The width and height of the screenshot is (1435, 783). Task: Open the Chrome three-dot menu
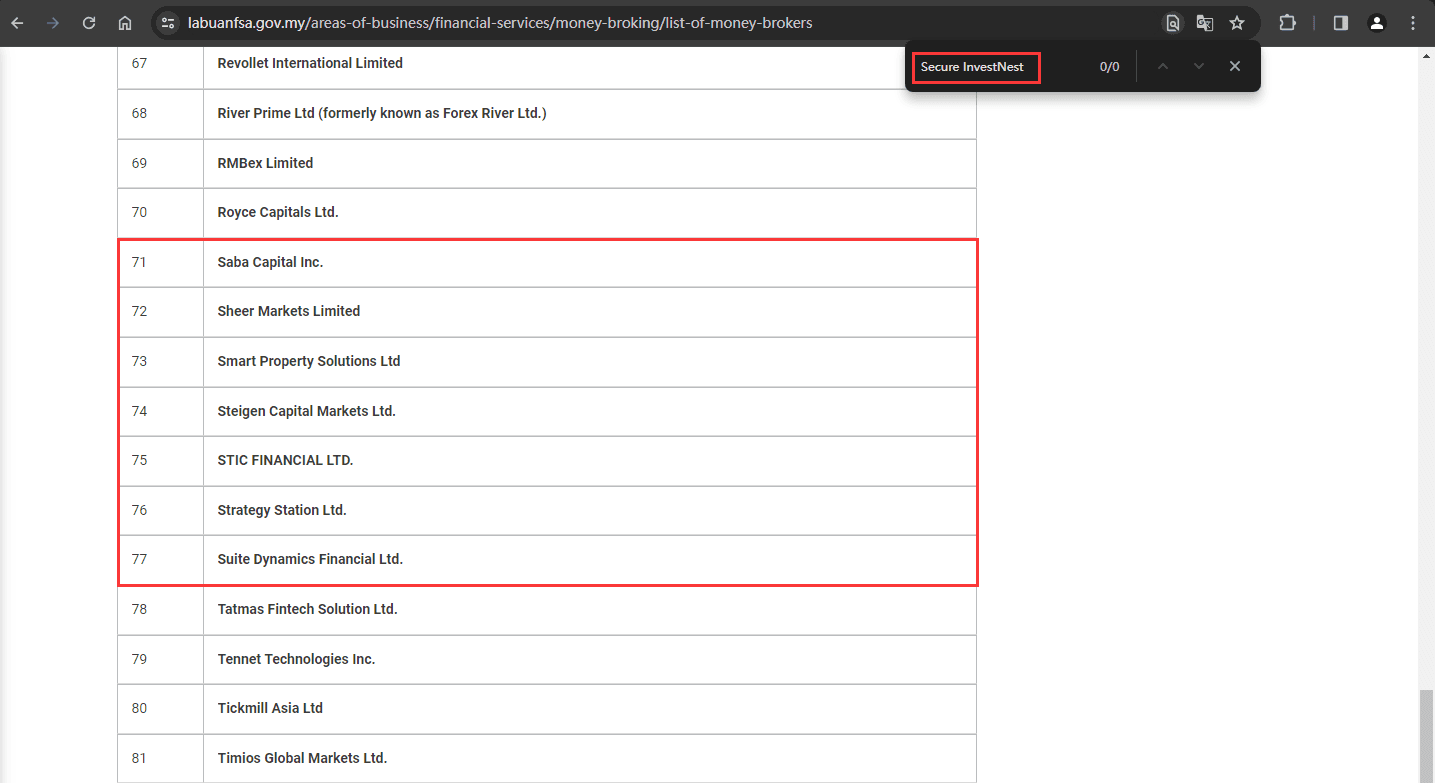coord(1411,22)
